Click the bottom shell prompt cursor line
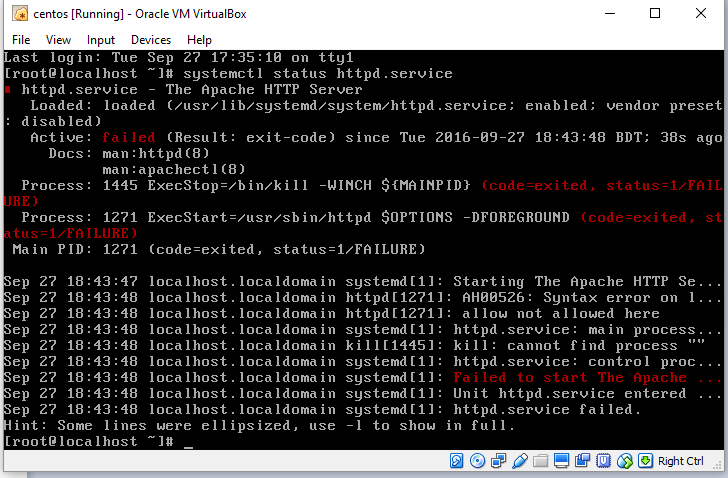728x478 pixels. click(98, 442)
